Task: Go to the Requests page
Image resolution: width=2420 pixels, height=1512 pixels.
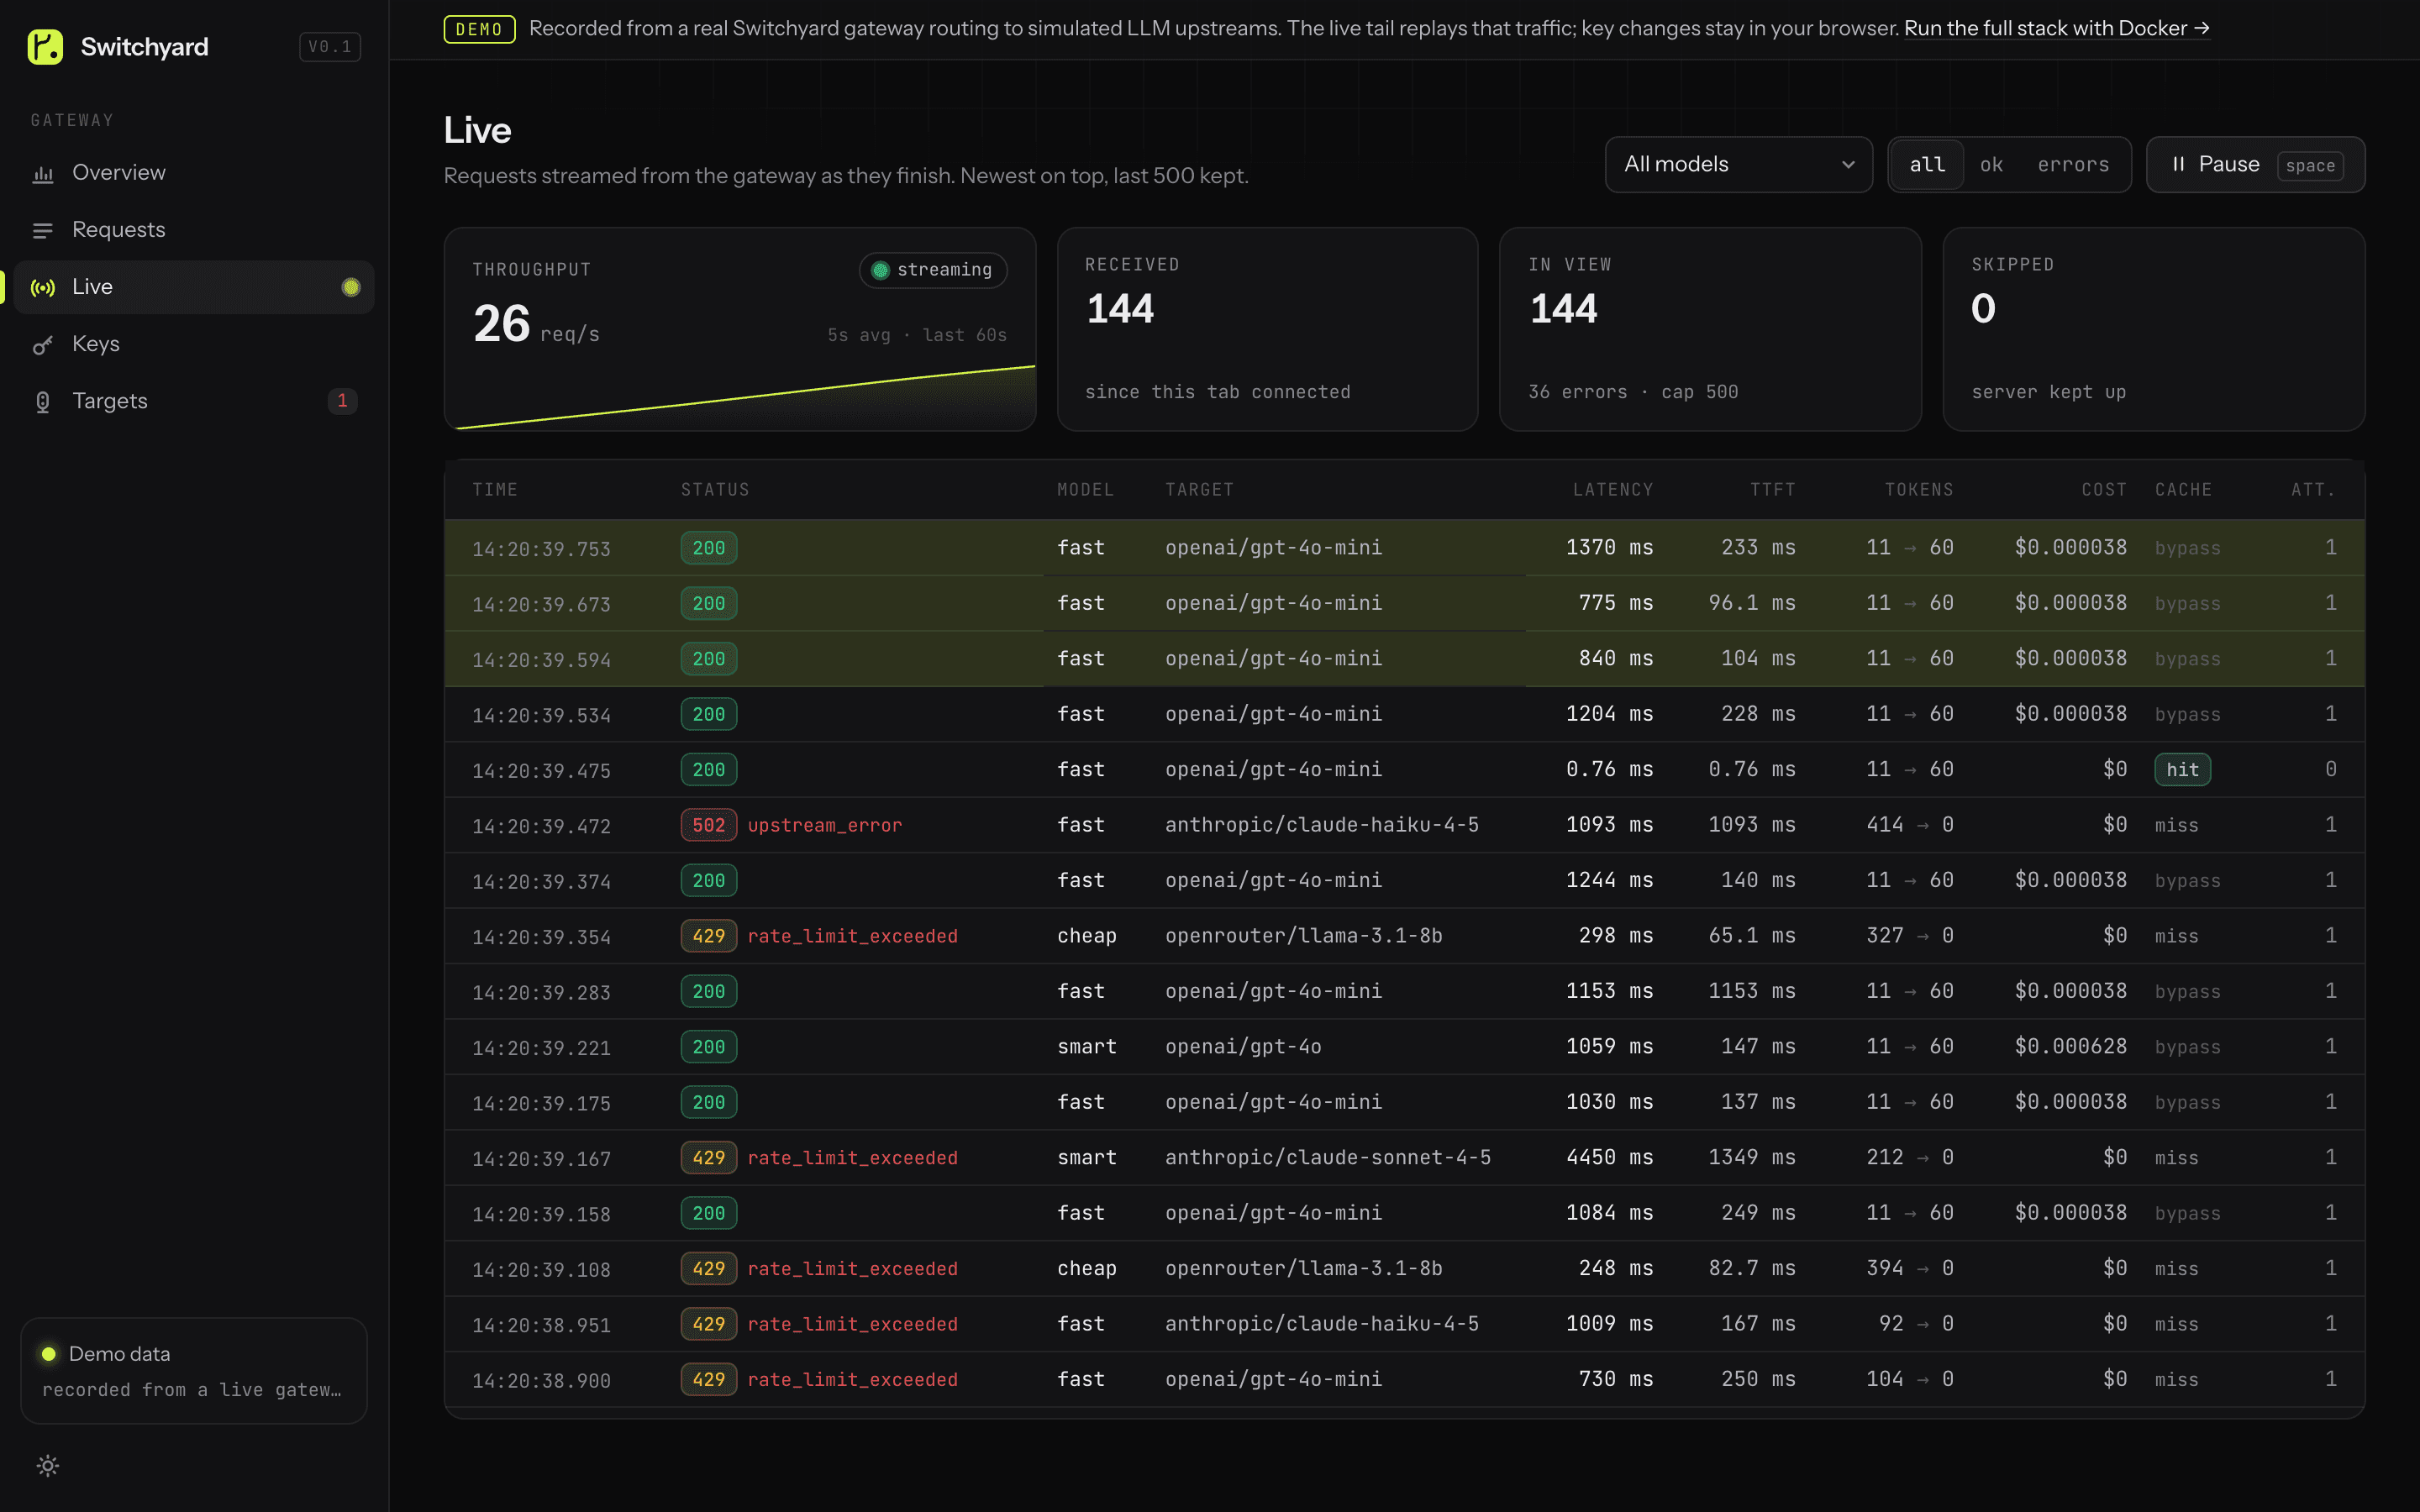Action: click(x=194, y=230)
